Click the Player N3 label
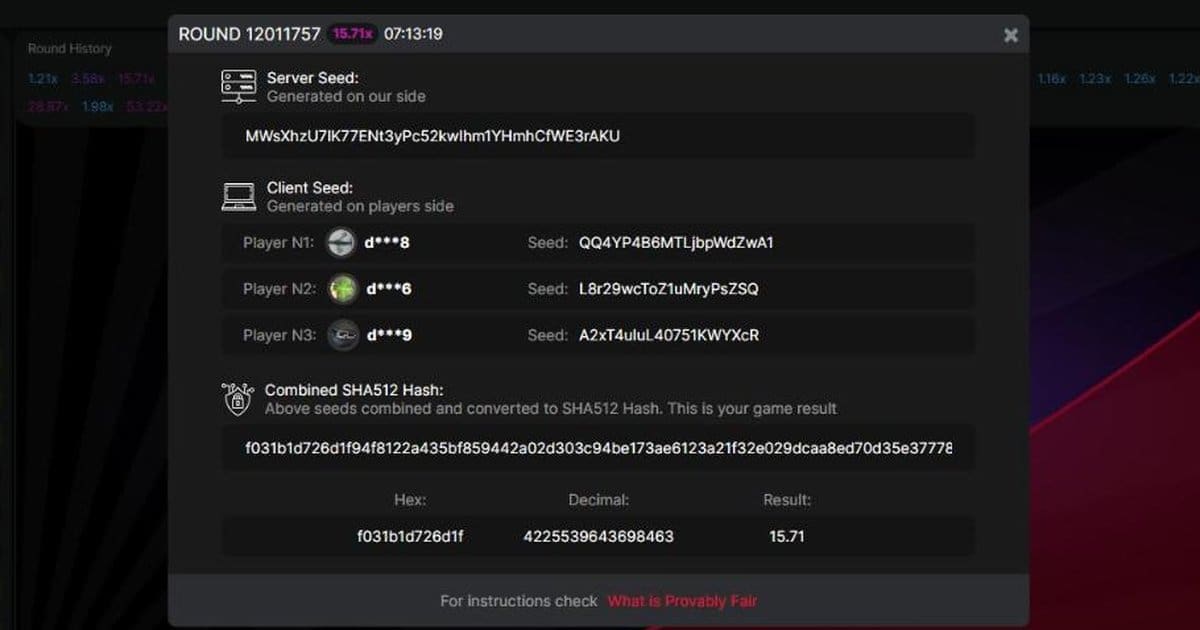Image resolution: width=1200 pixels, height=630 pixels. 279,335
